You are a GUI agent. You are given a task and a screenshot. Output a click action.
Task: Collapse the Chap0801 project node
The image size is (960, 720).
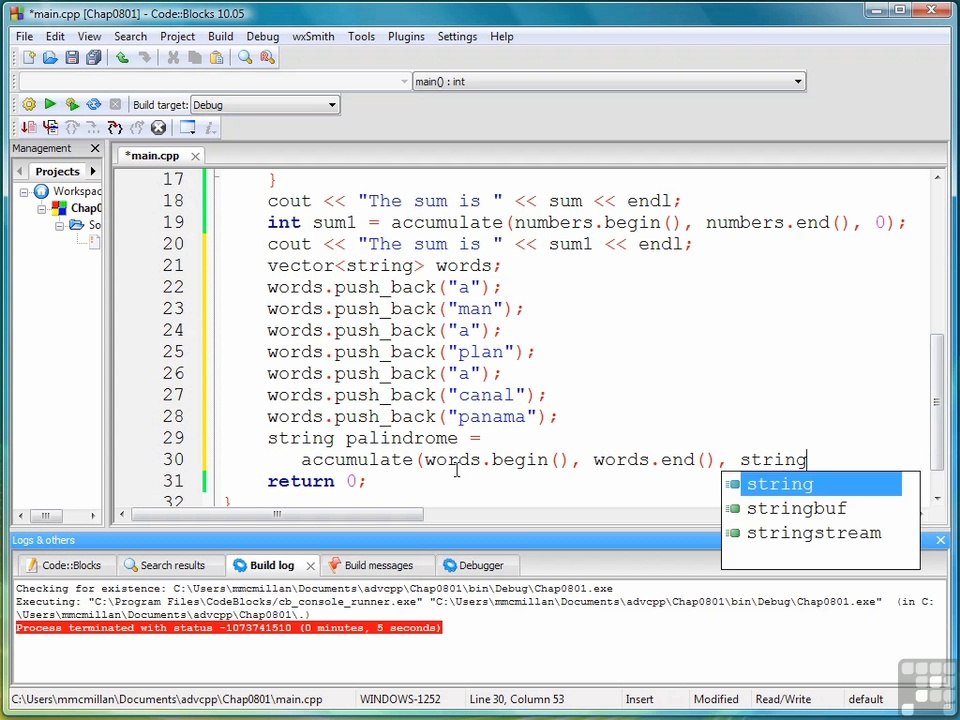pos(42,209)
